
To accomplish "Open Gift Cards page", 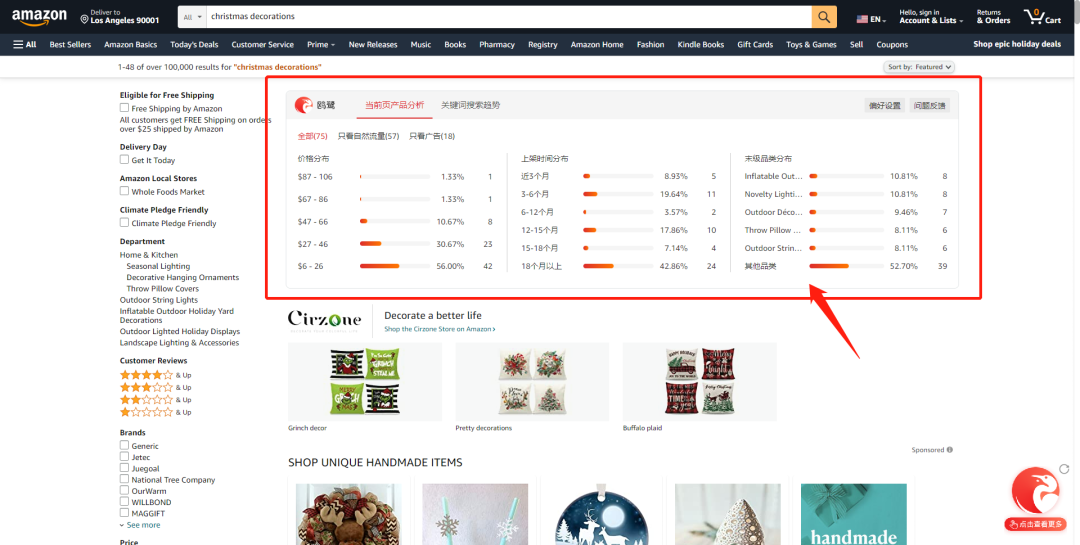I will 755,45.
